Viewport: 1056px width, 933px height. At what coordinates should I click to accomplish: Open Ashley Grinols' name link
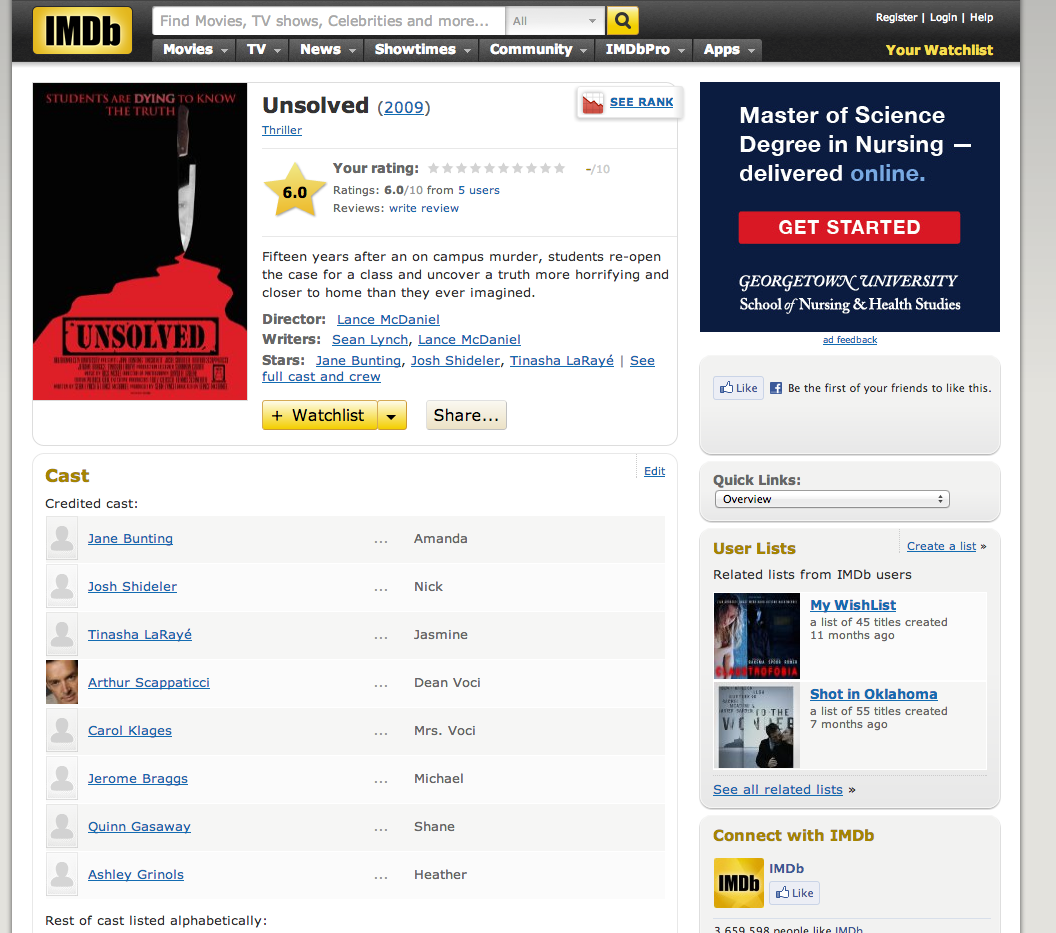pyautogui.click(x=135, y=874)
